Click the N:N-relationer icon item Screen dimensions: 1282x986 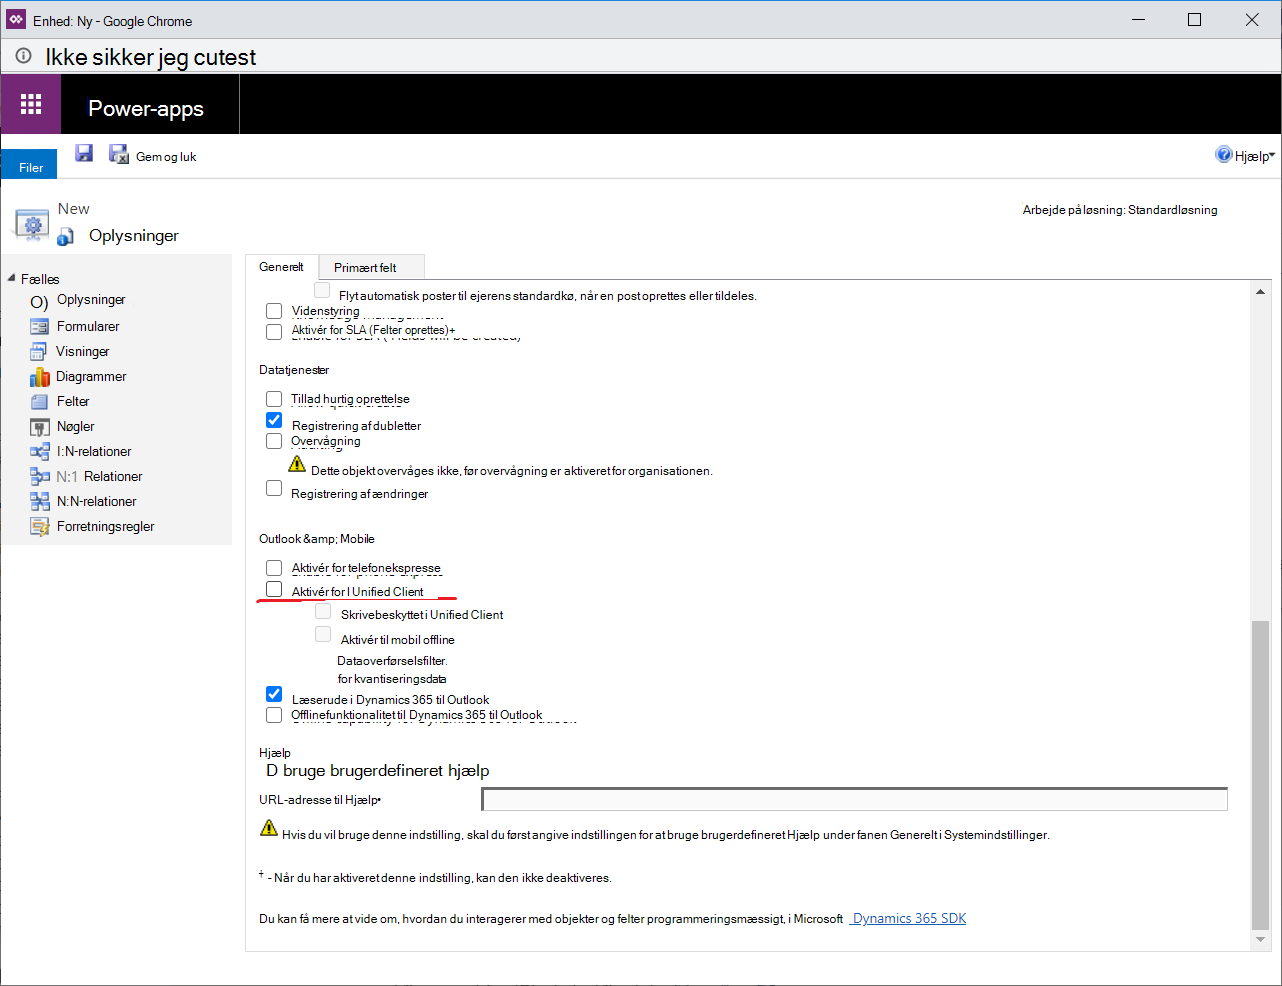pyautogui.click(x=39, y=501)
